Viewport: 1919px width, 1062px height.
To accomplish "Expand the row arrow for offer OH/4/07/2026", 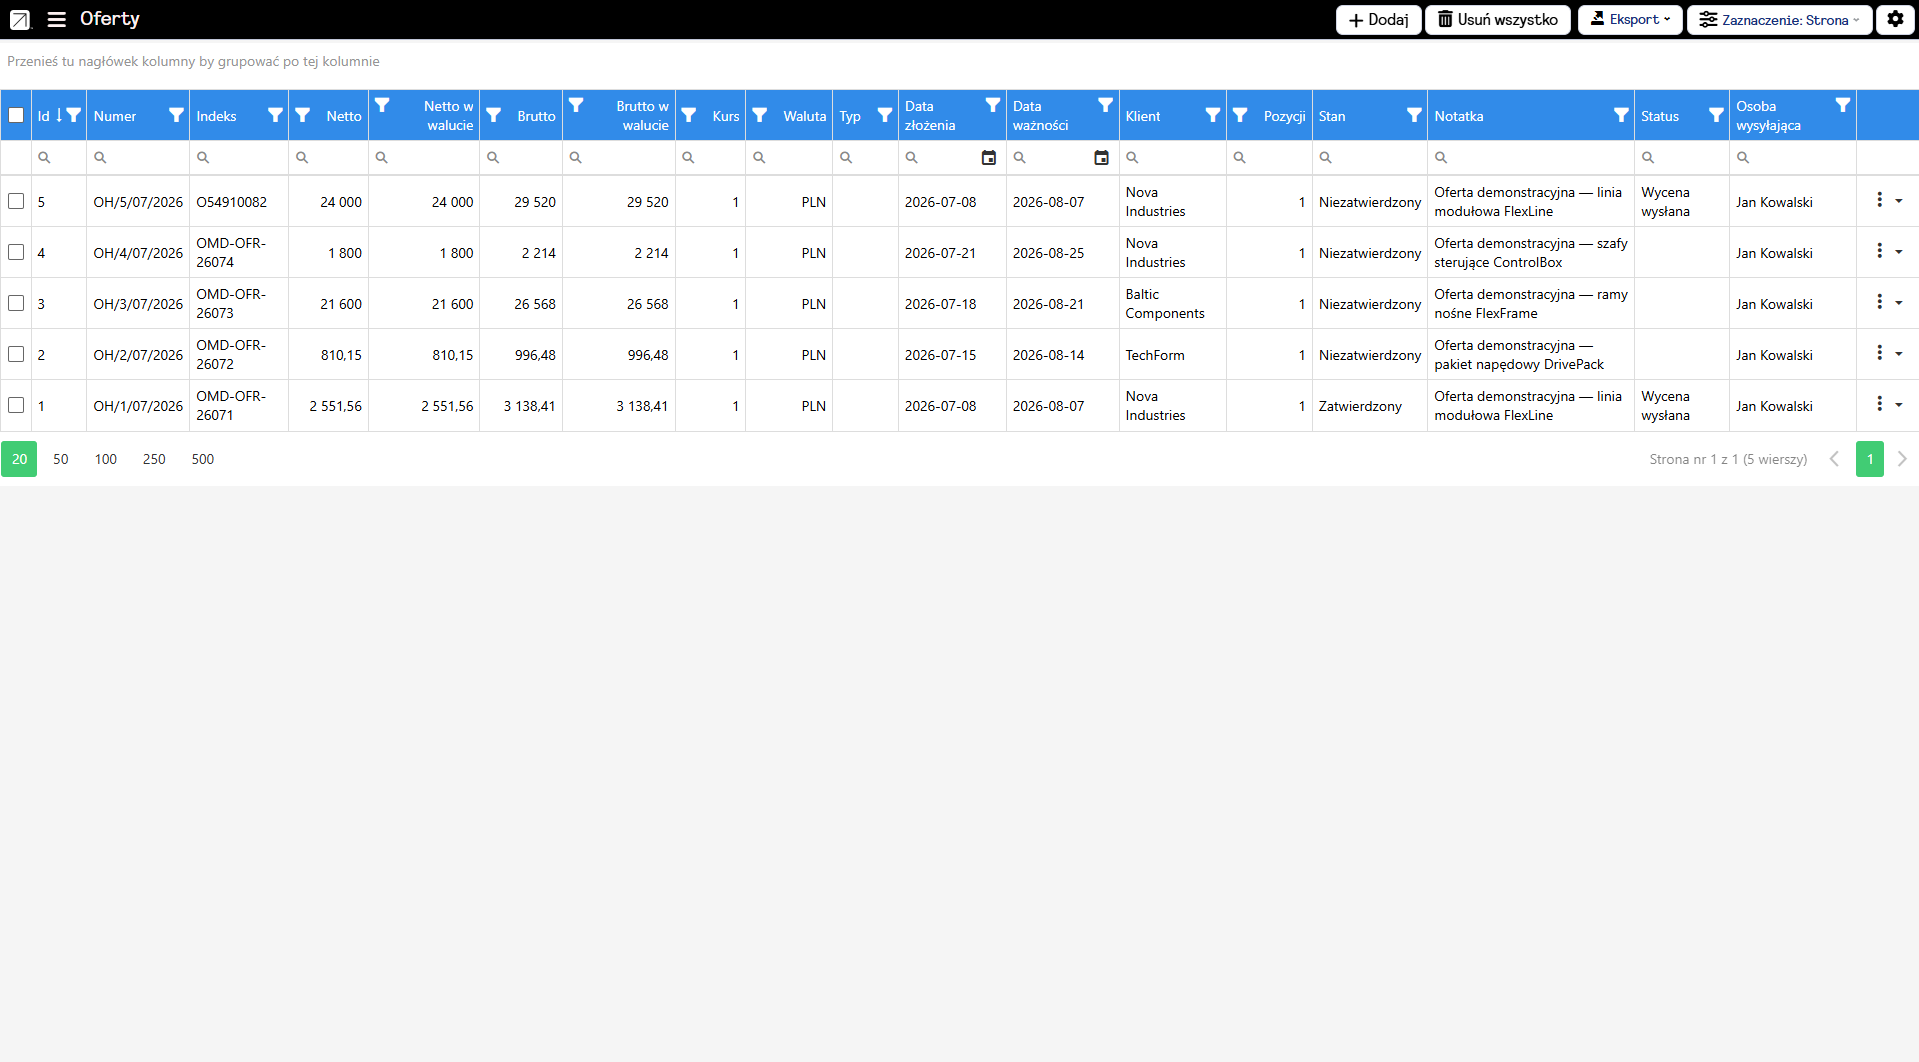I will pos(1898,252).
